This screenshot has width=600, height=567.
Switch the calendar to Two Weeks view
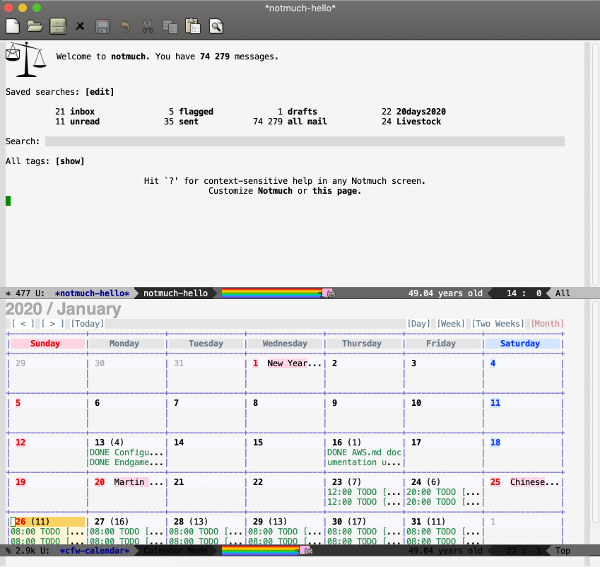point(498,324)
